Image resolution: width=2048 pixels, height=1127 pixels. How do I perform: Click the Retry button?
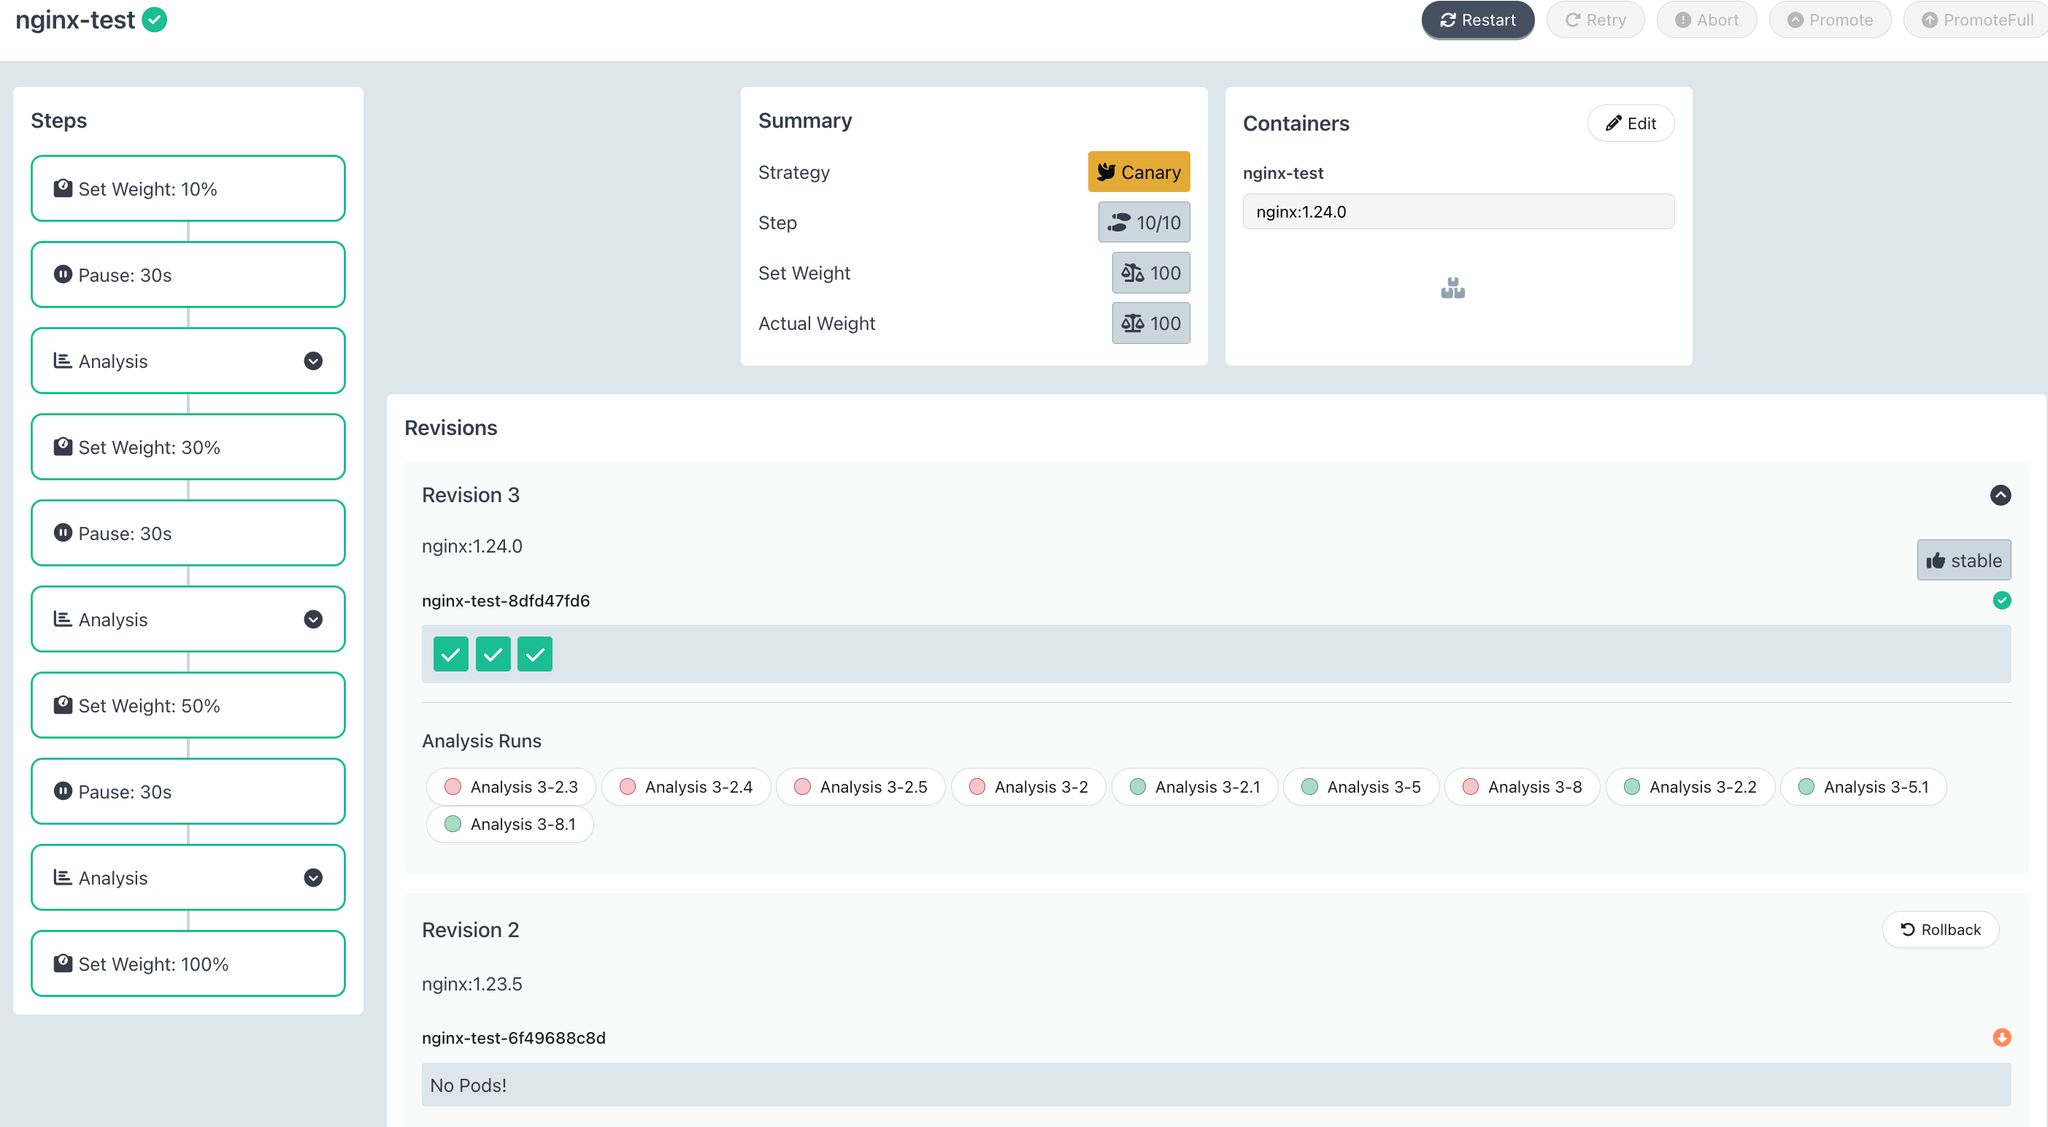(1595, 20)
